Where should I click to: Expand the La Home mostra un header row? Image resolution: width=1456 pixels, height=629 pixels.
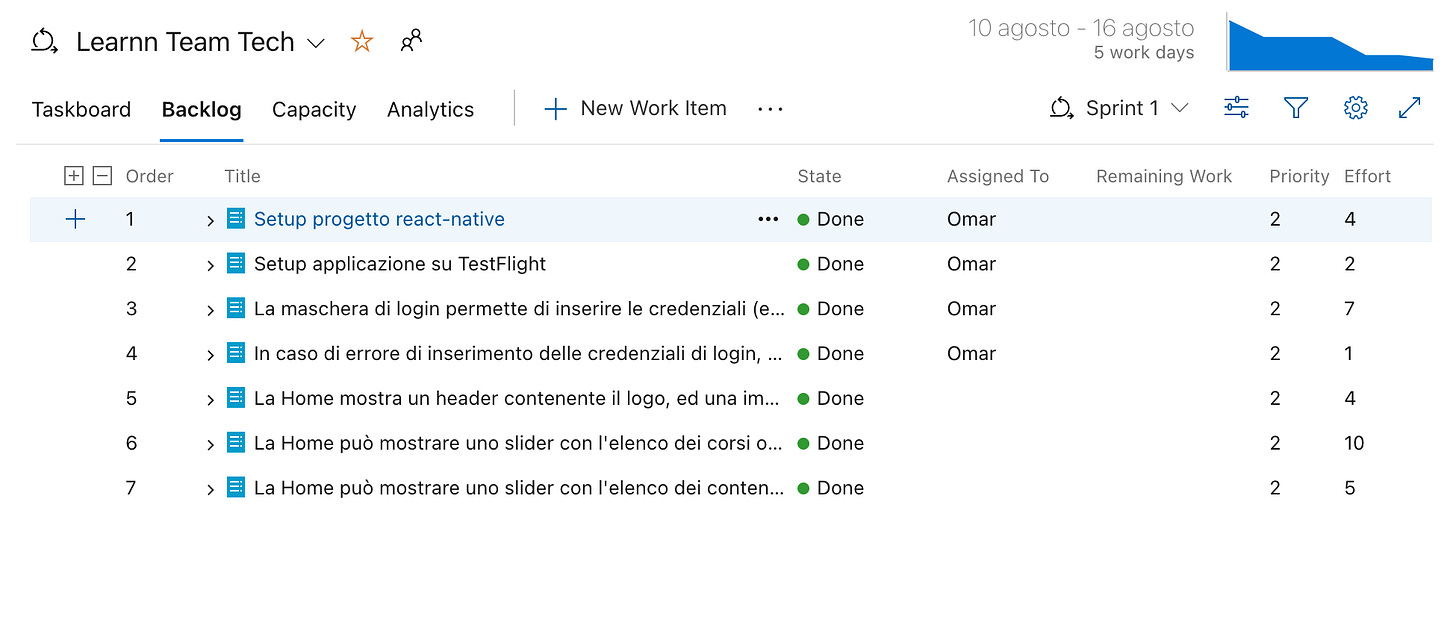coord(210,399)
